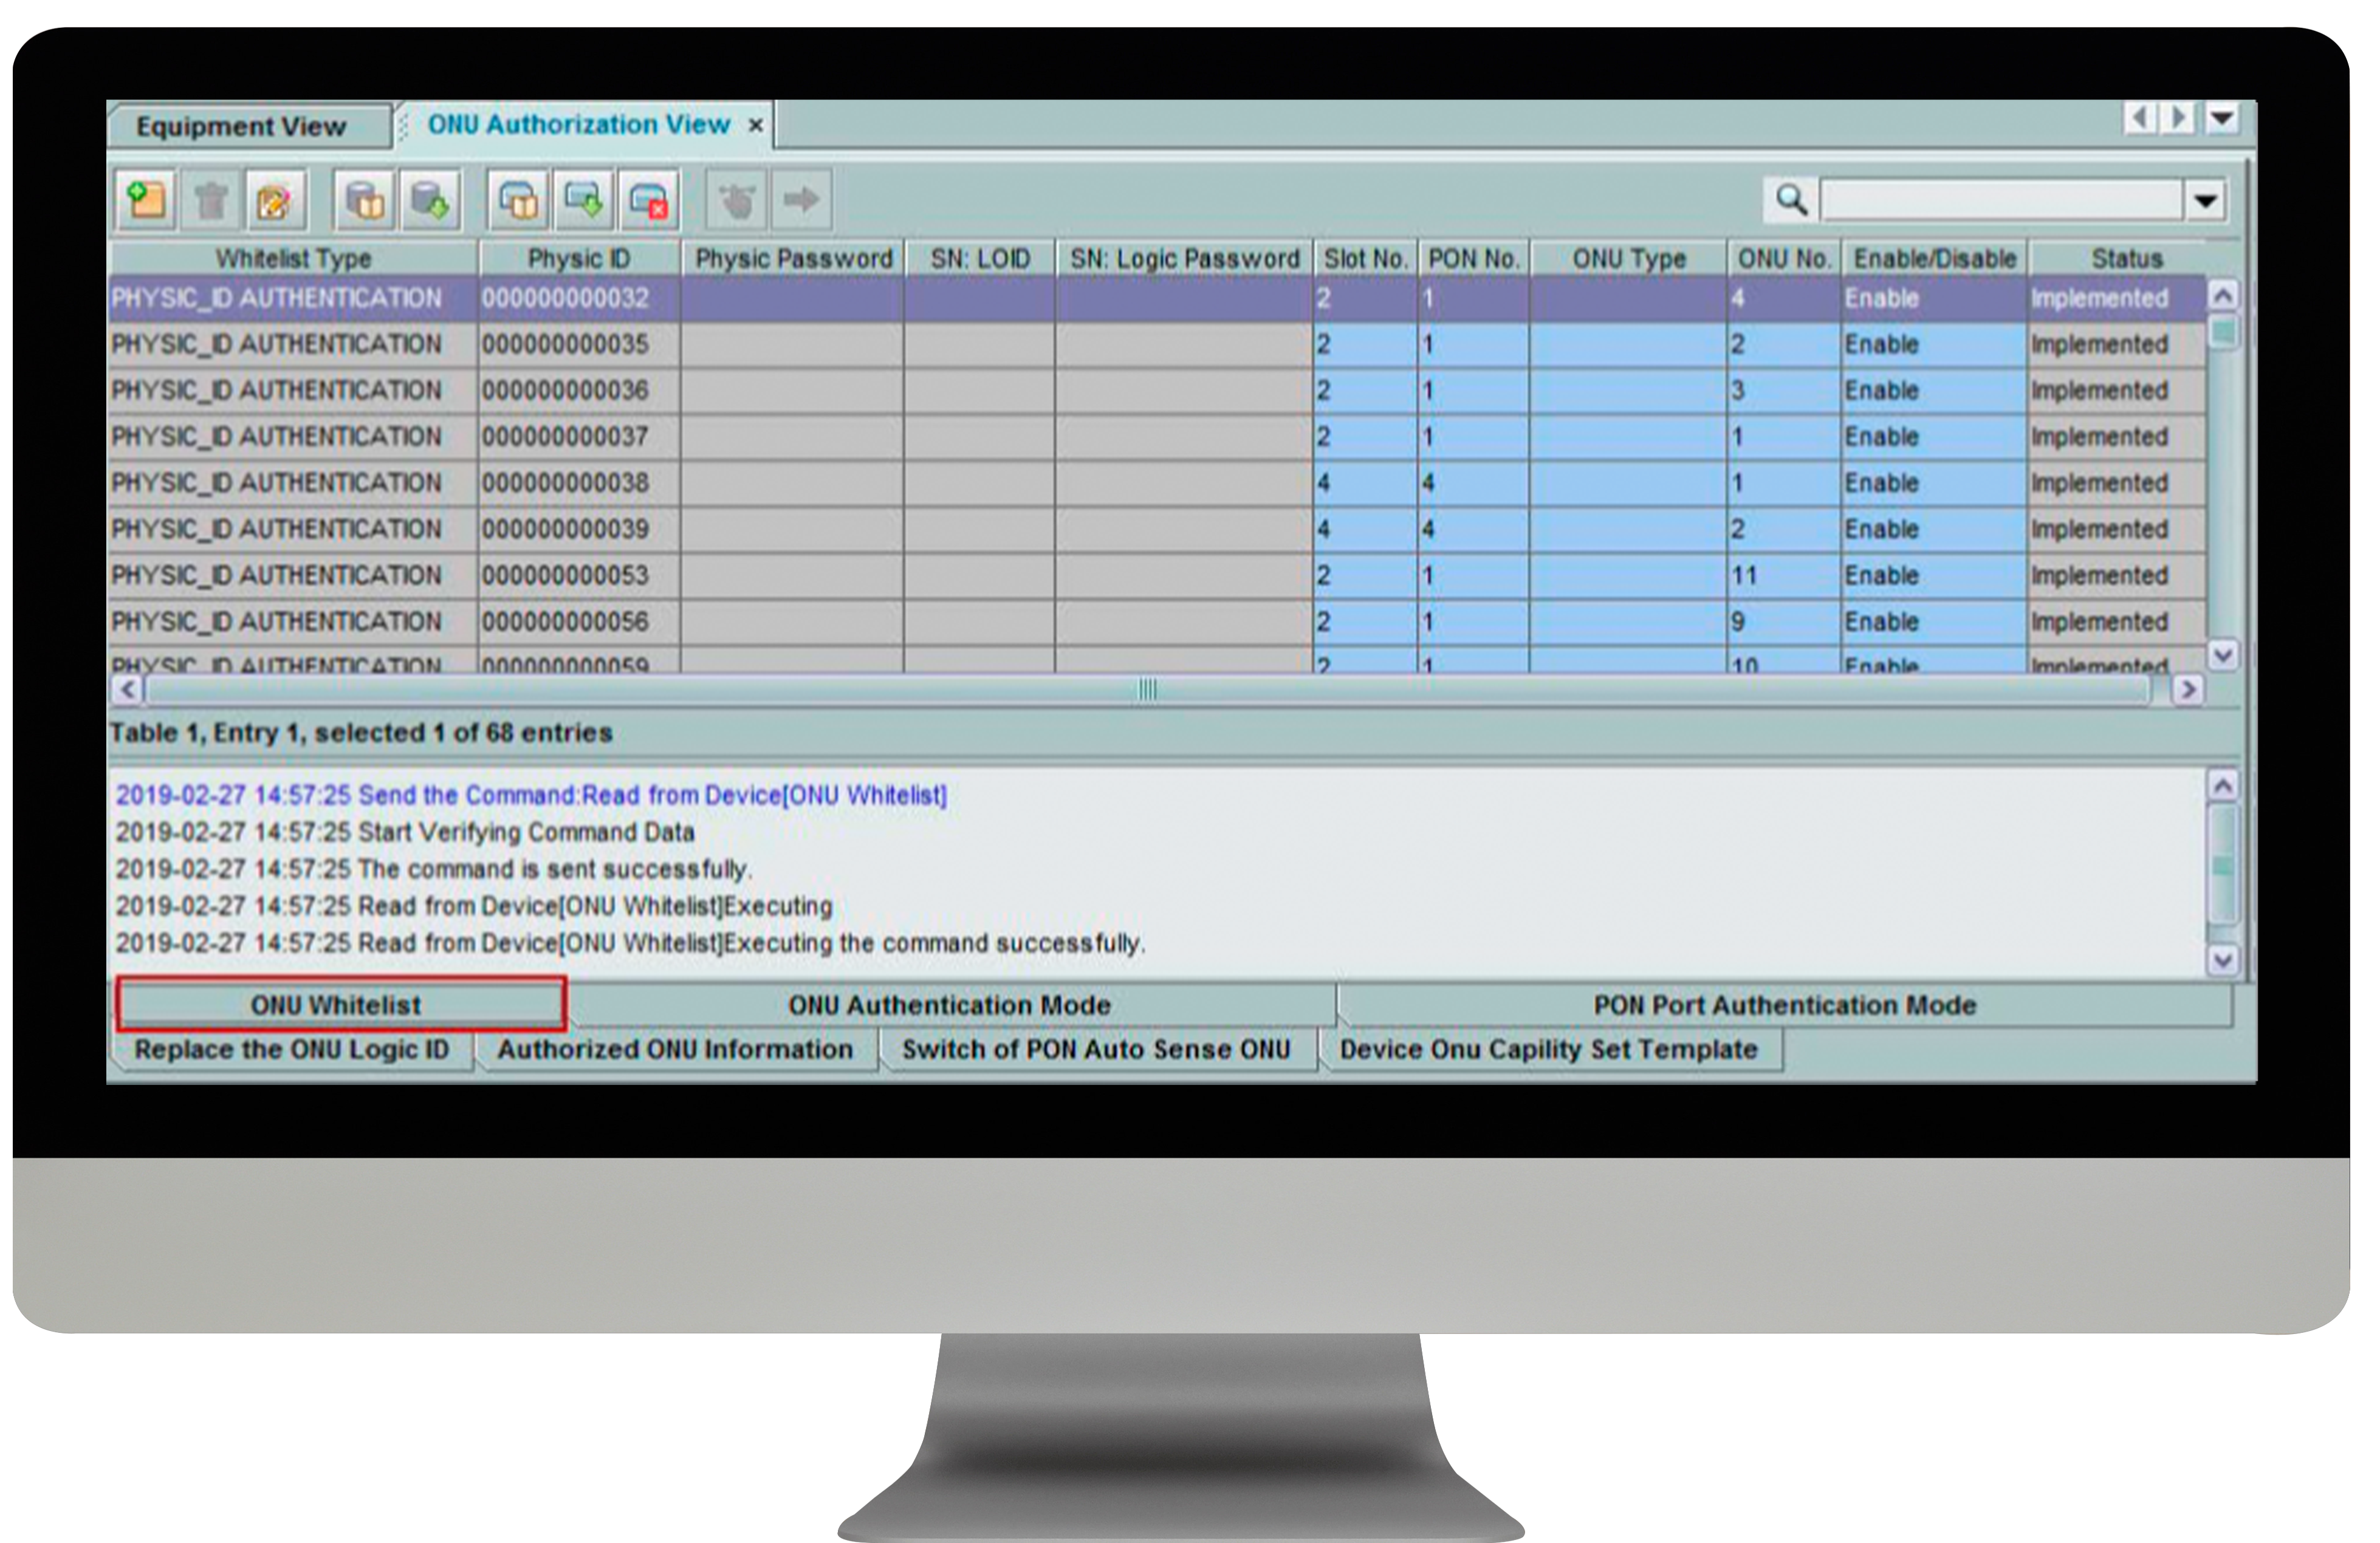Click the Enable/Disable column header
Viewport: 2380px width, 1543px height.
pos(1935,258)
